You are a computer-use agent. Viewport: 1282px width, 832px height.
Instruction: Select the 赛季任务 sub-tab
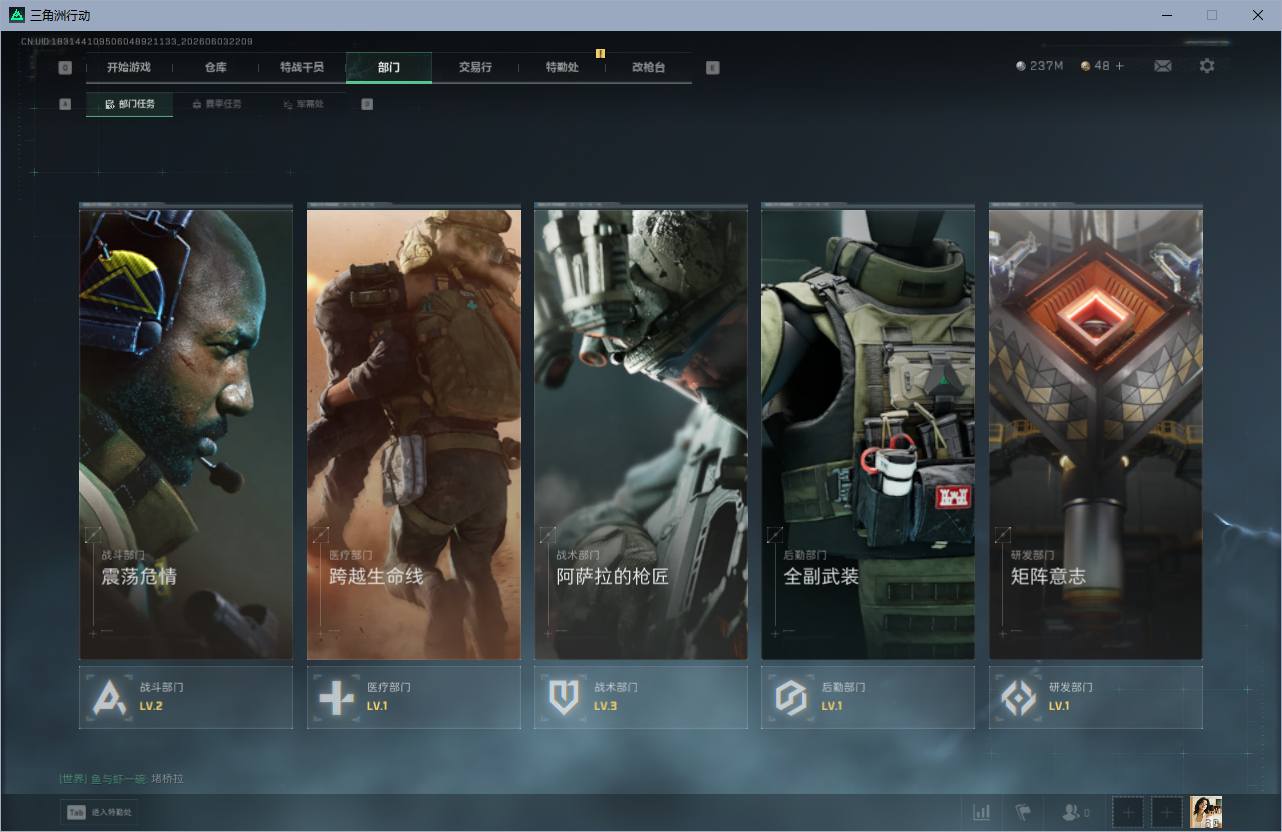pos(216,104)
